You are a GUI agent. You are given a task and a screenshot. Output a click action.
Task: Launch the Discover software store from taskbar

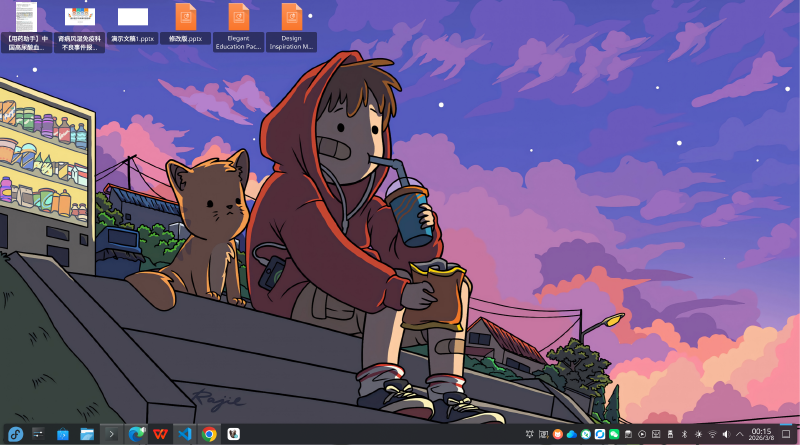[x=63, y=434]
